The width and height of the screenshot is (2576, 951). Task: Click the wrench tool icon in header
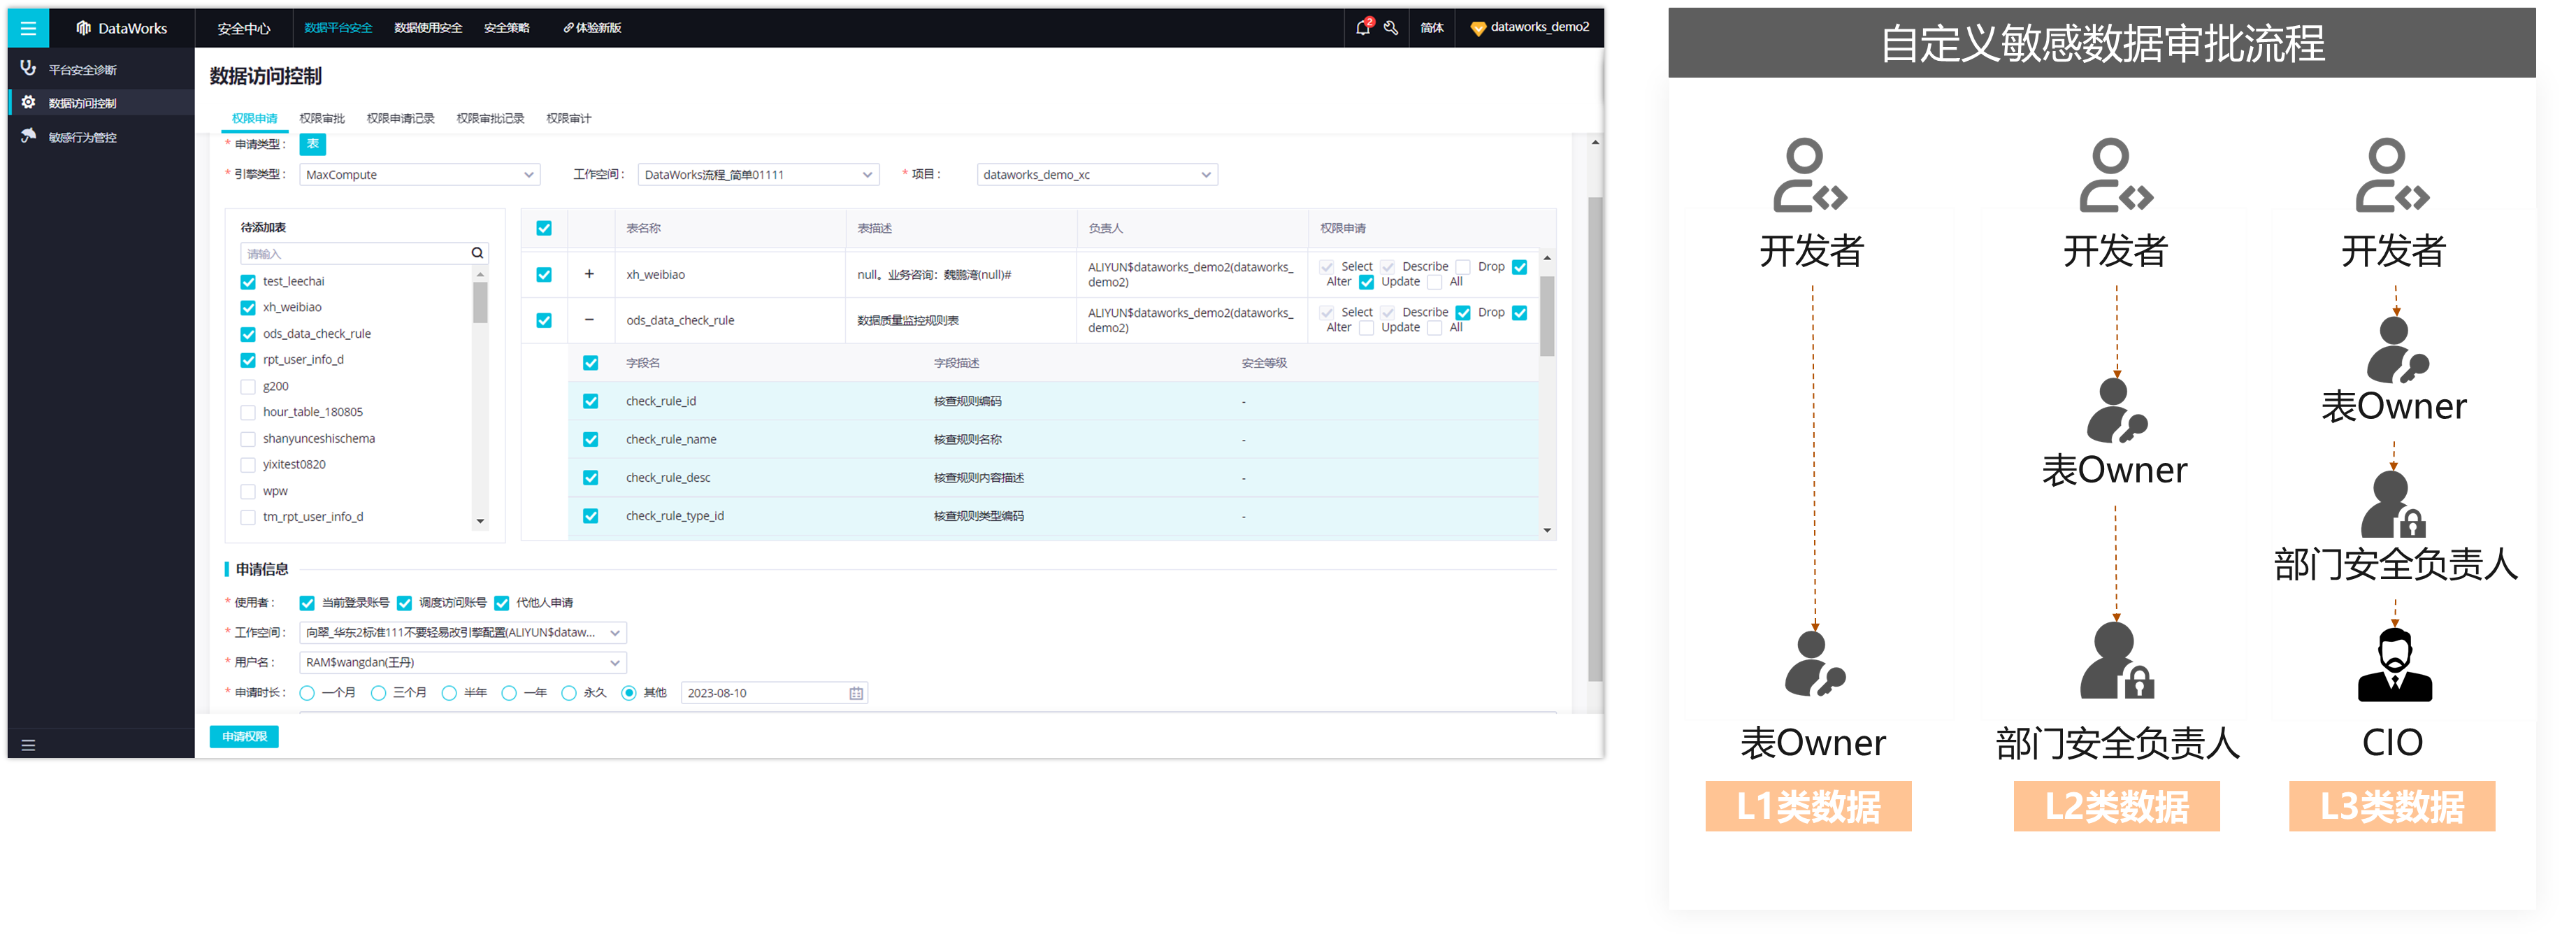click(1391, 28)
